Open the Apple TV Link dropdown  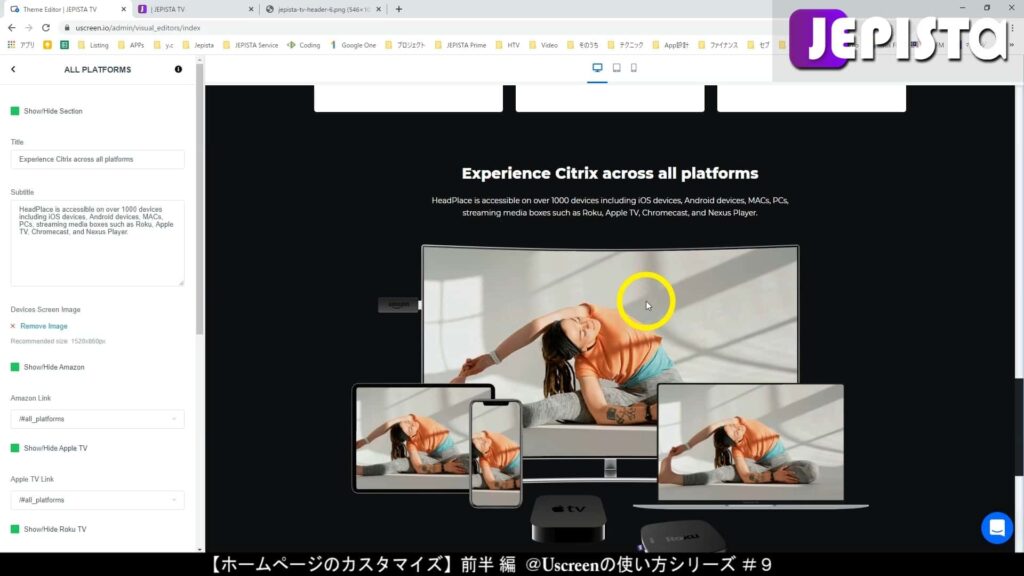coord(97,500)
